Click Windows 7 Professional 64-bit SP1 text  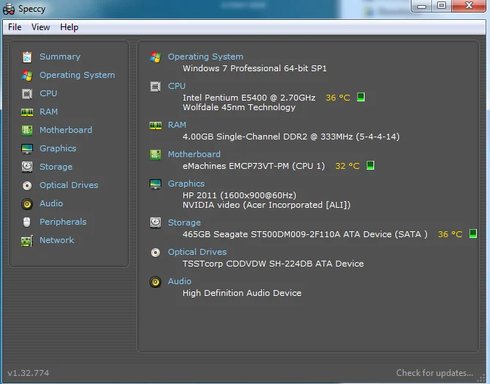[x=255, y=68]
